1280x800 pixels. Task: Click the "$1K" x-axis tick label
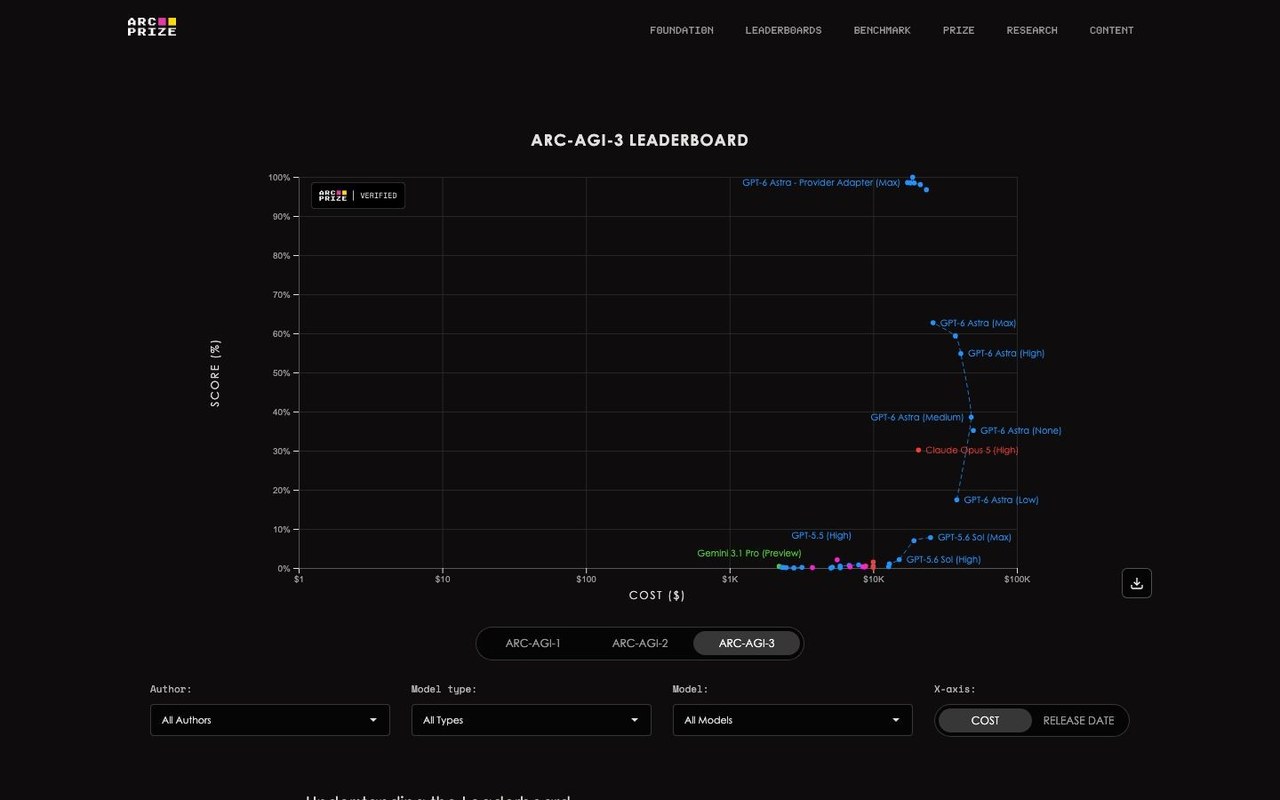pos(730,580)
